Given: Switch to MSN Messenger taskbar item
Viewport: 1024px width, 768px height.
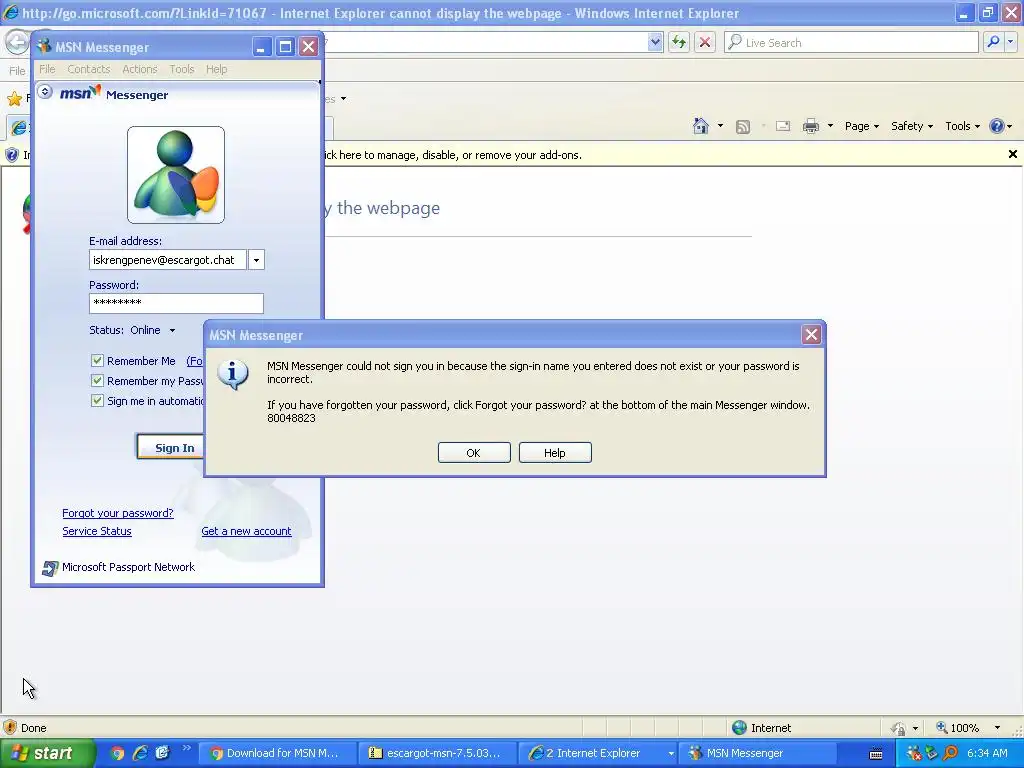Looking at the screenshot, I should pyautogui.click(x=756, y=754).
